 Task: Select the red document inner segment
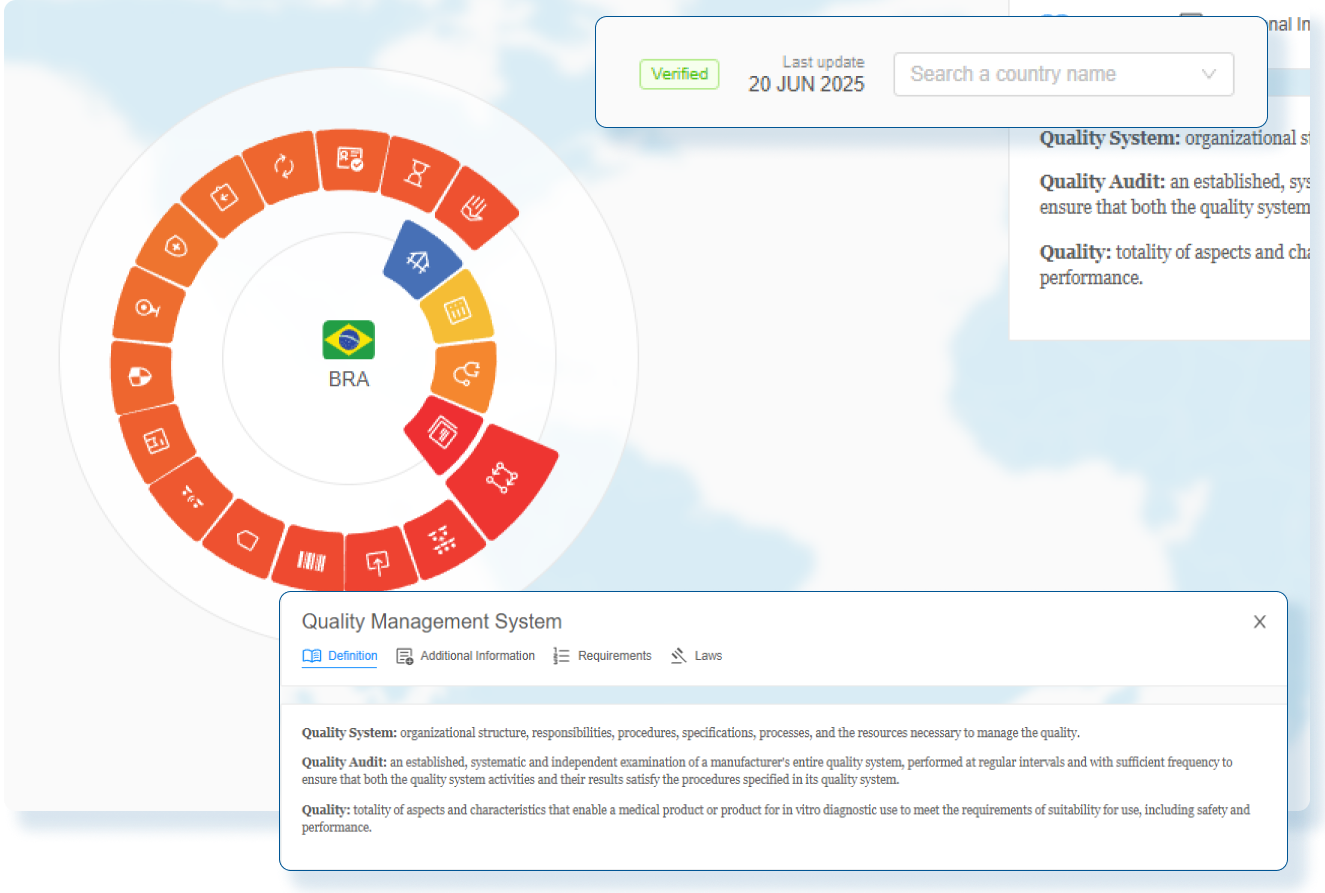pyautogui.click(x=443, y=434)
